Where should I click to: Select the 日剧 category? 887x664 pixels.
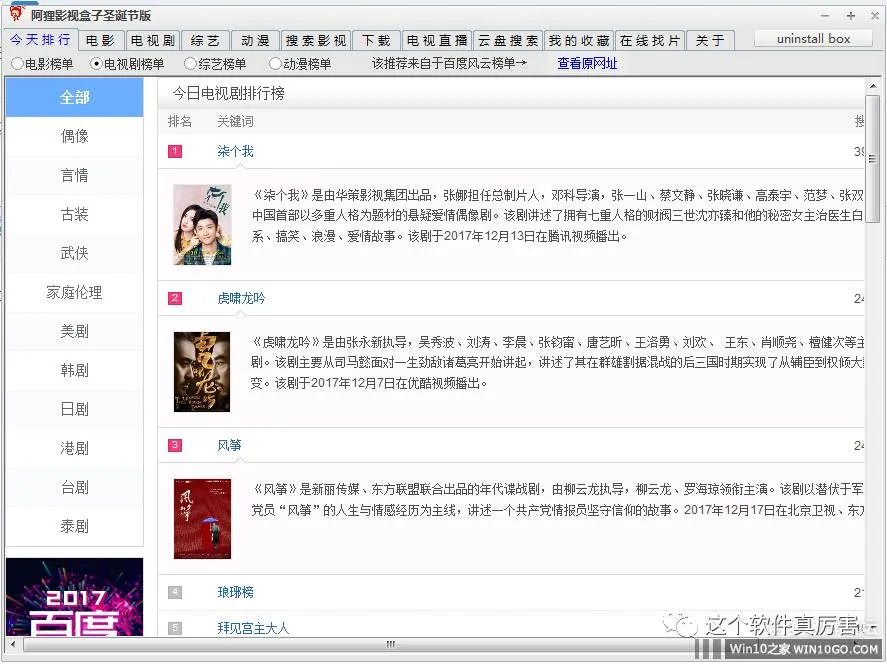click(x=75, y=409)
